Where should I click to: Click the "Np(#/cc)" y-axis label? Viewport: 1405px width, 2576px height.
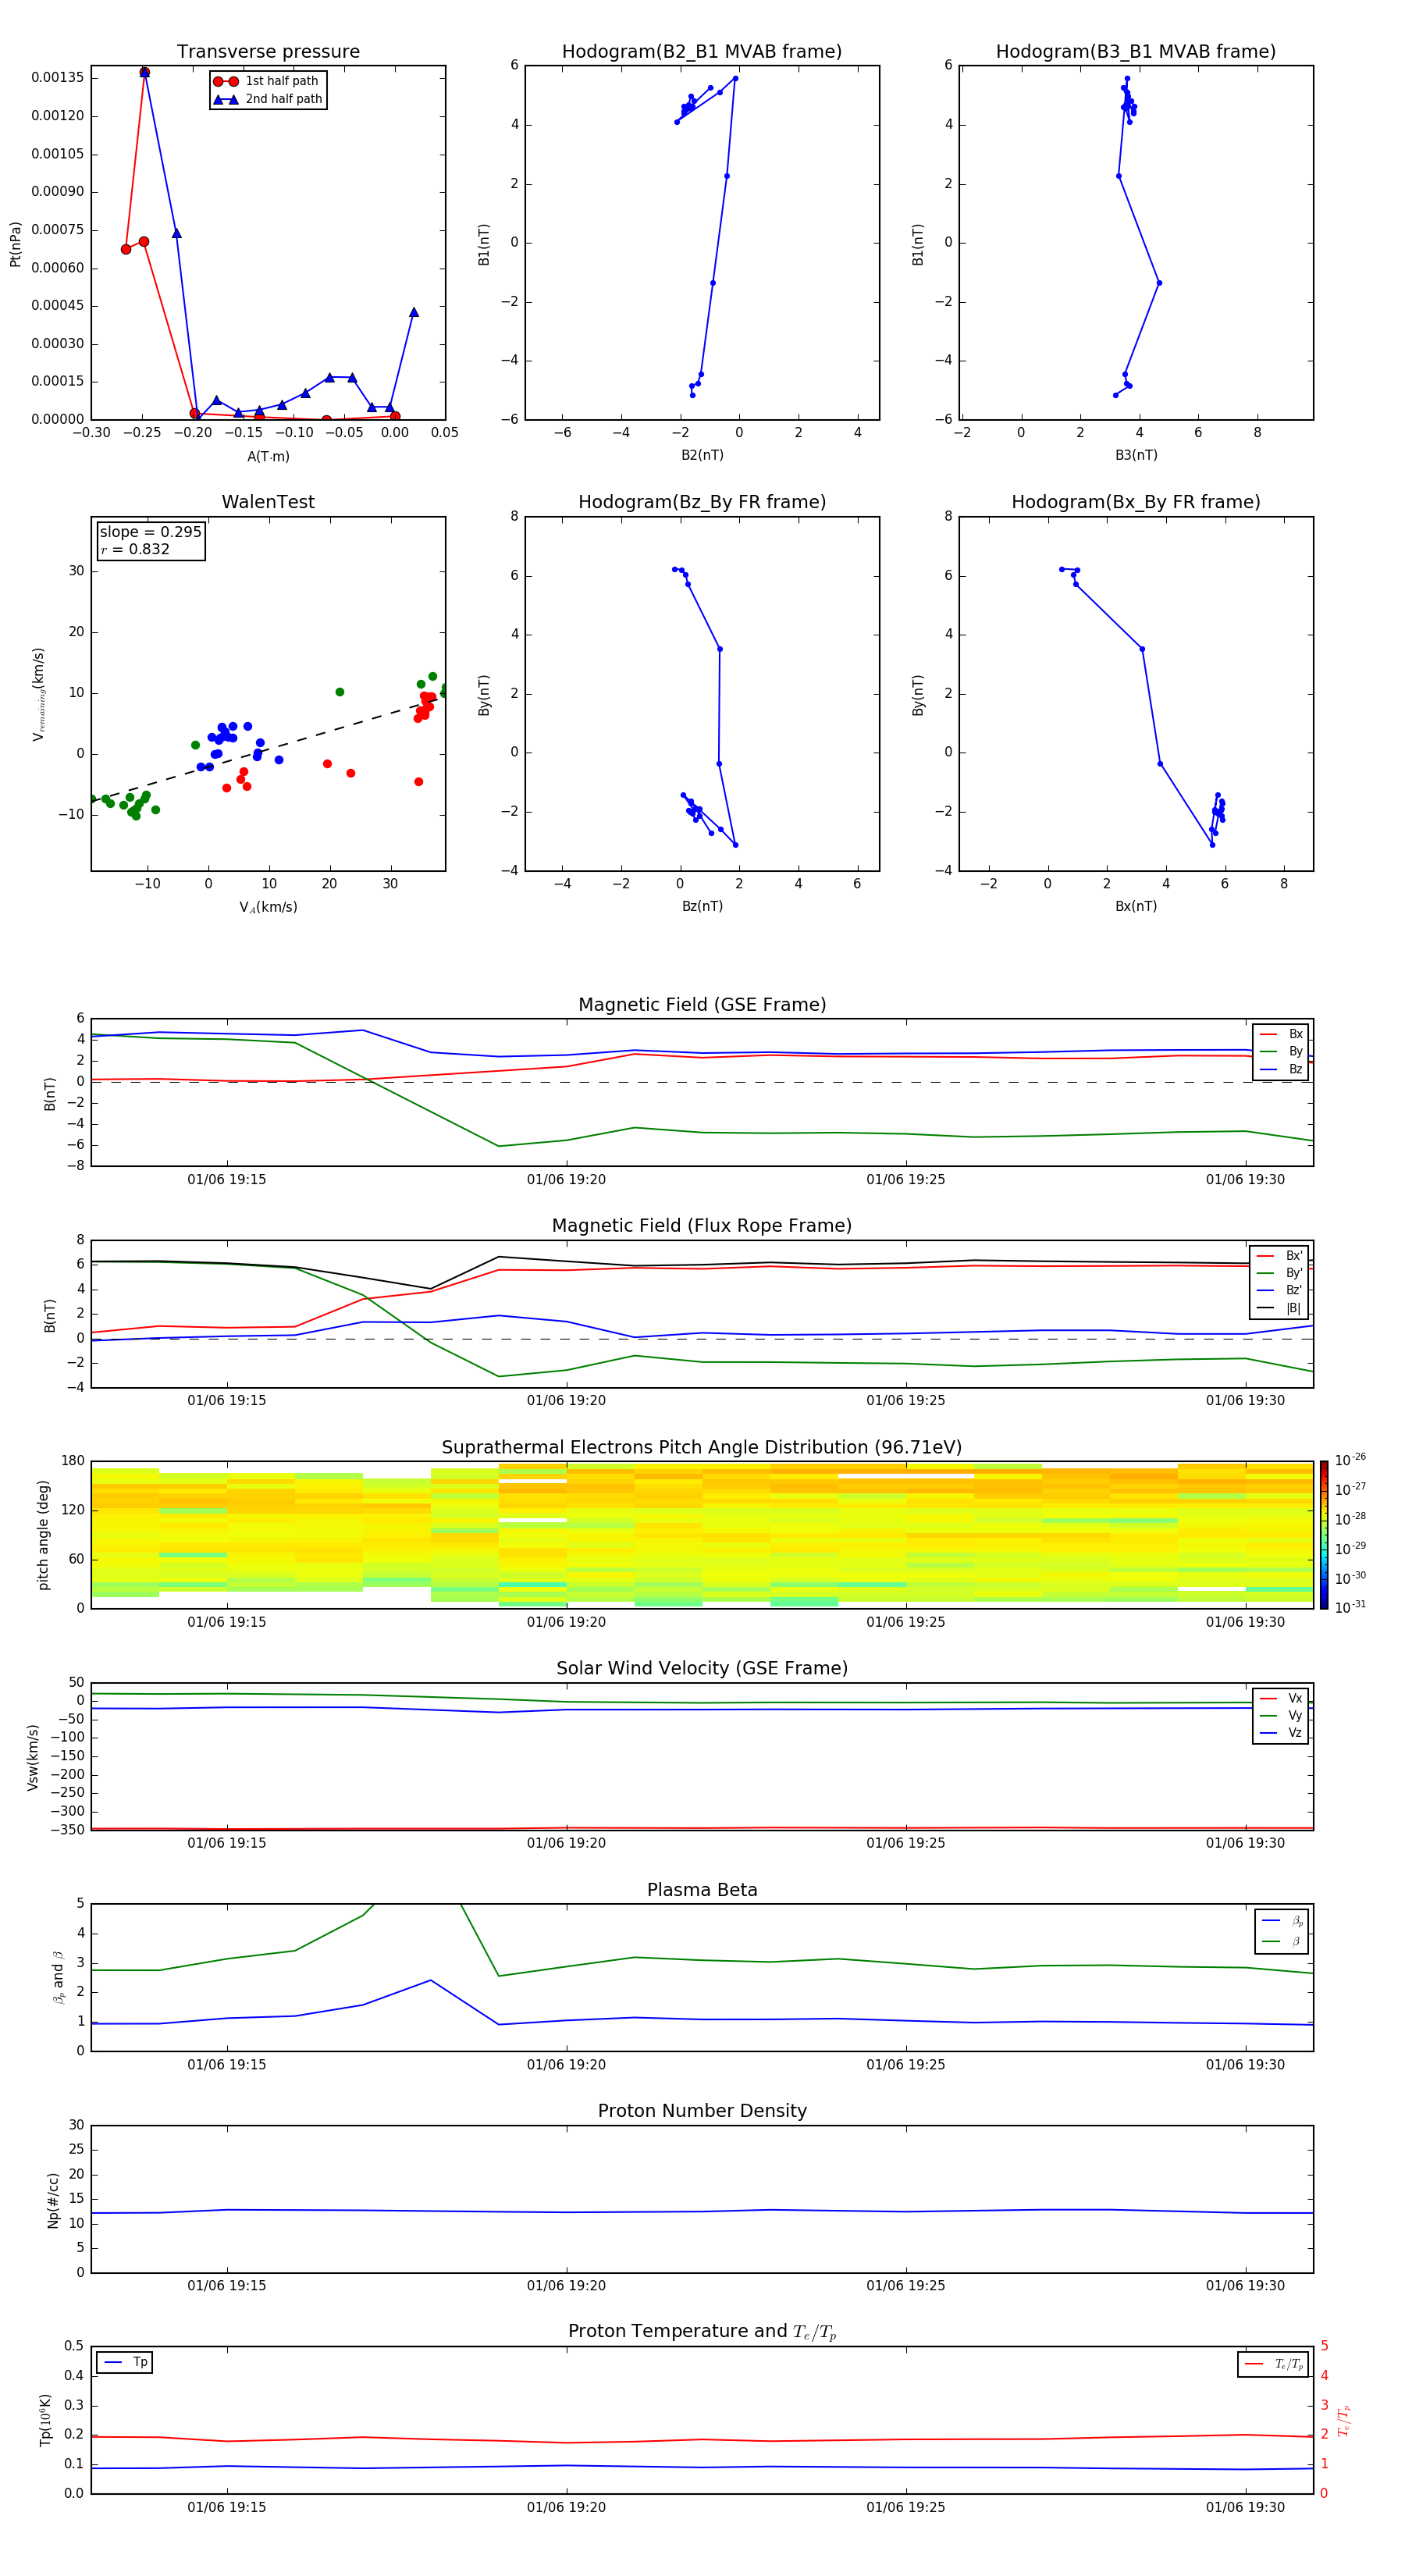click(53, 2200)
